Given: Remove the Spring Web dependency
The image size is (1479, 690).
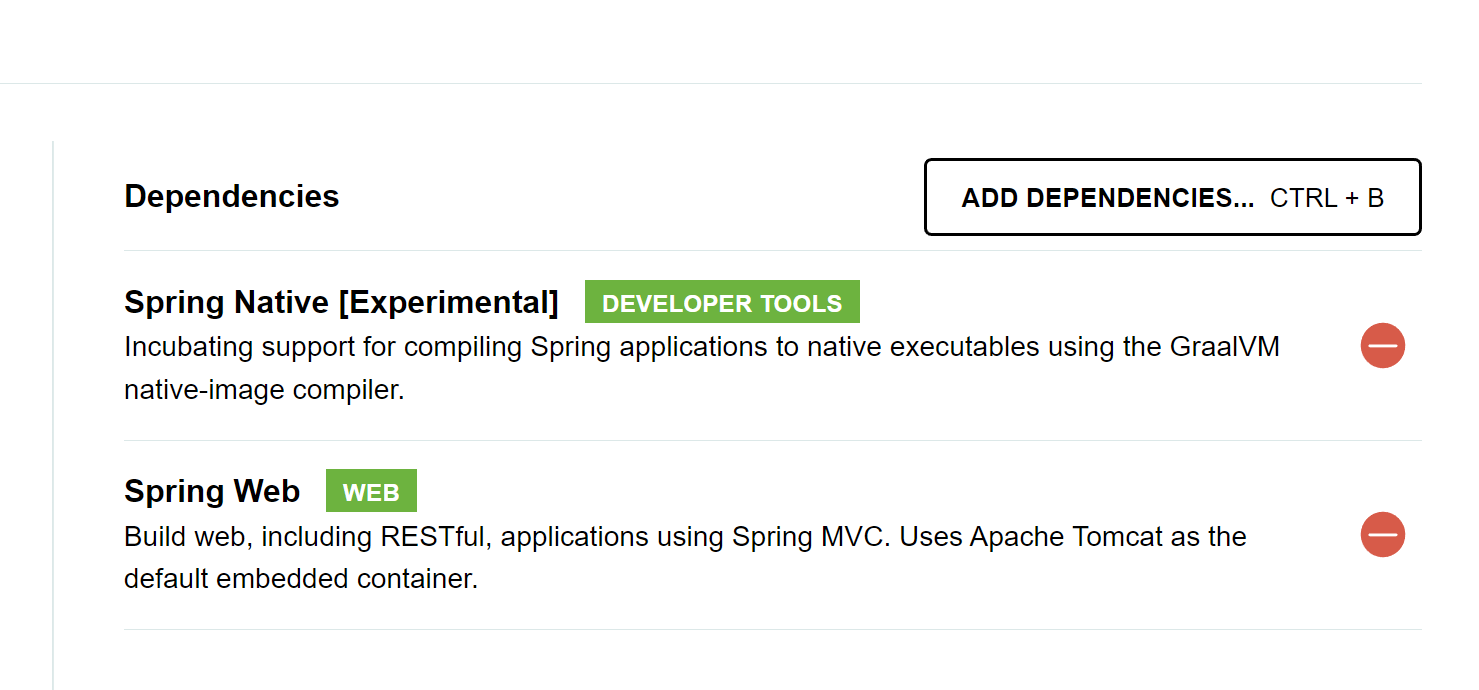Looking at the screenshot, I should pyautogui.click(x=1382, y=535).
